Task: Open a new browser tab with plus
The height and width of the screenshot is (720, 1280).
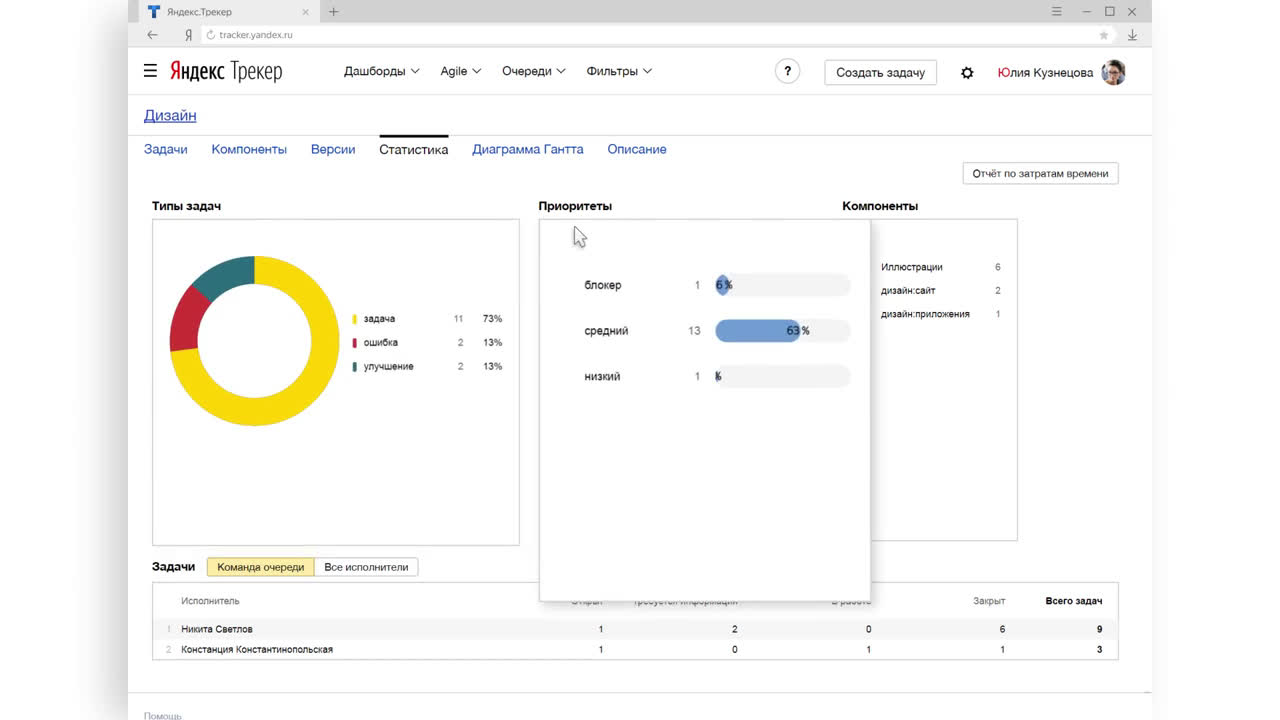Action: point(334,12)
